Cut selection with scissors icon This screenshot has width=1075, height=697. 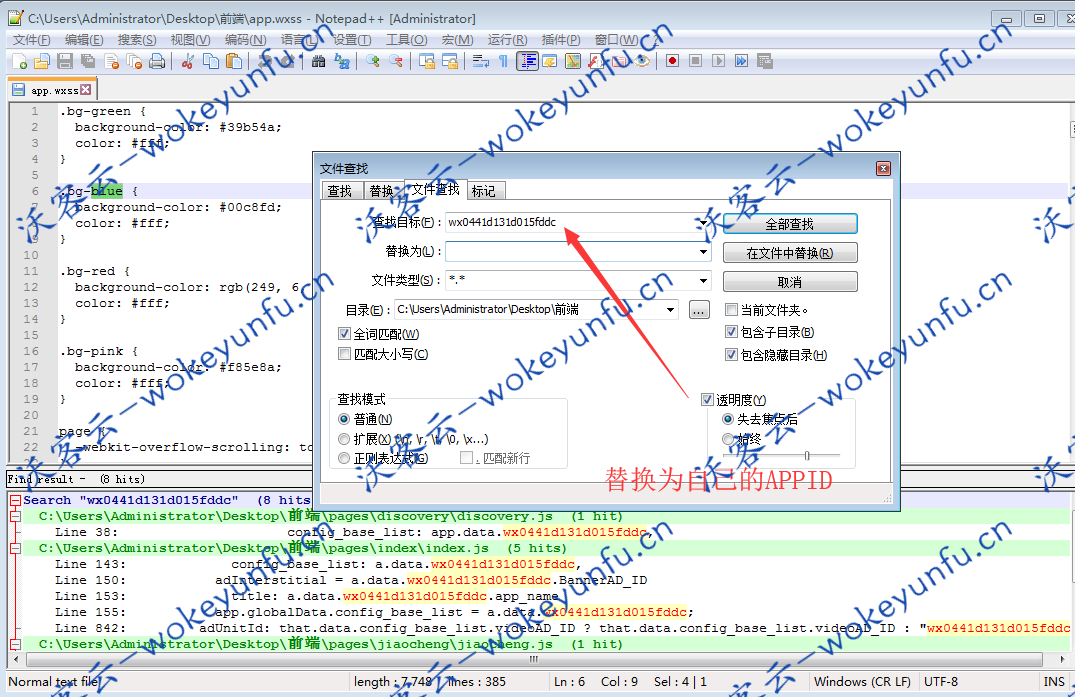(x=187, y=62)
